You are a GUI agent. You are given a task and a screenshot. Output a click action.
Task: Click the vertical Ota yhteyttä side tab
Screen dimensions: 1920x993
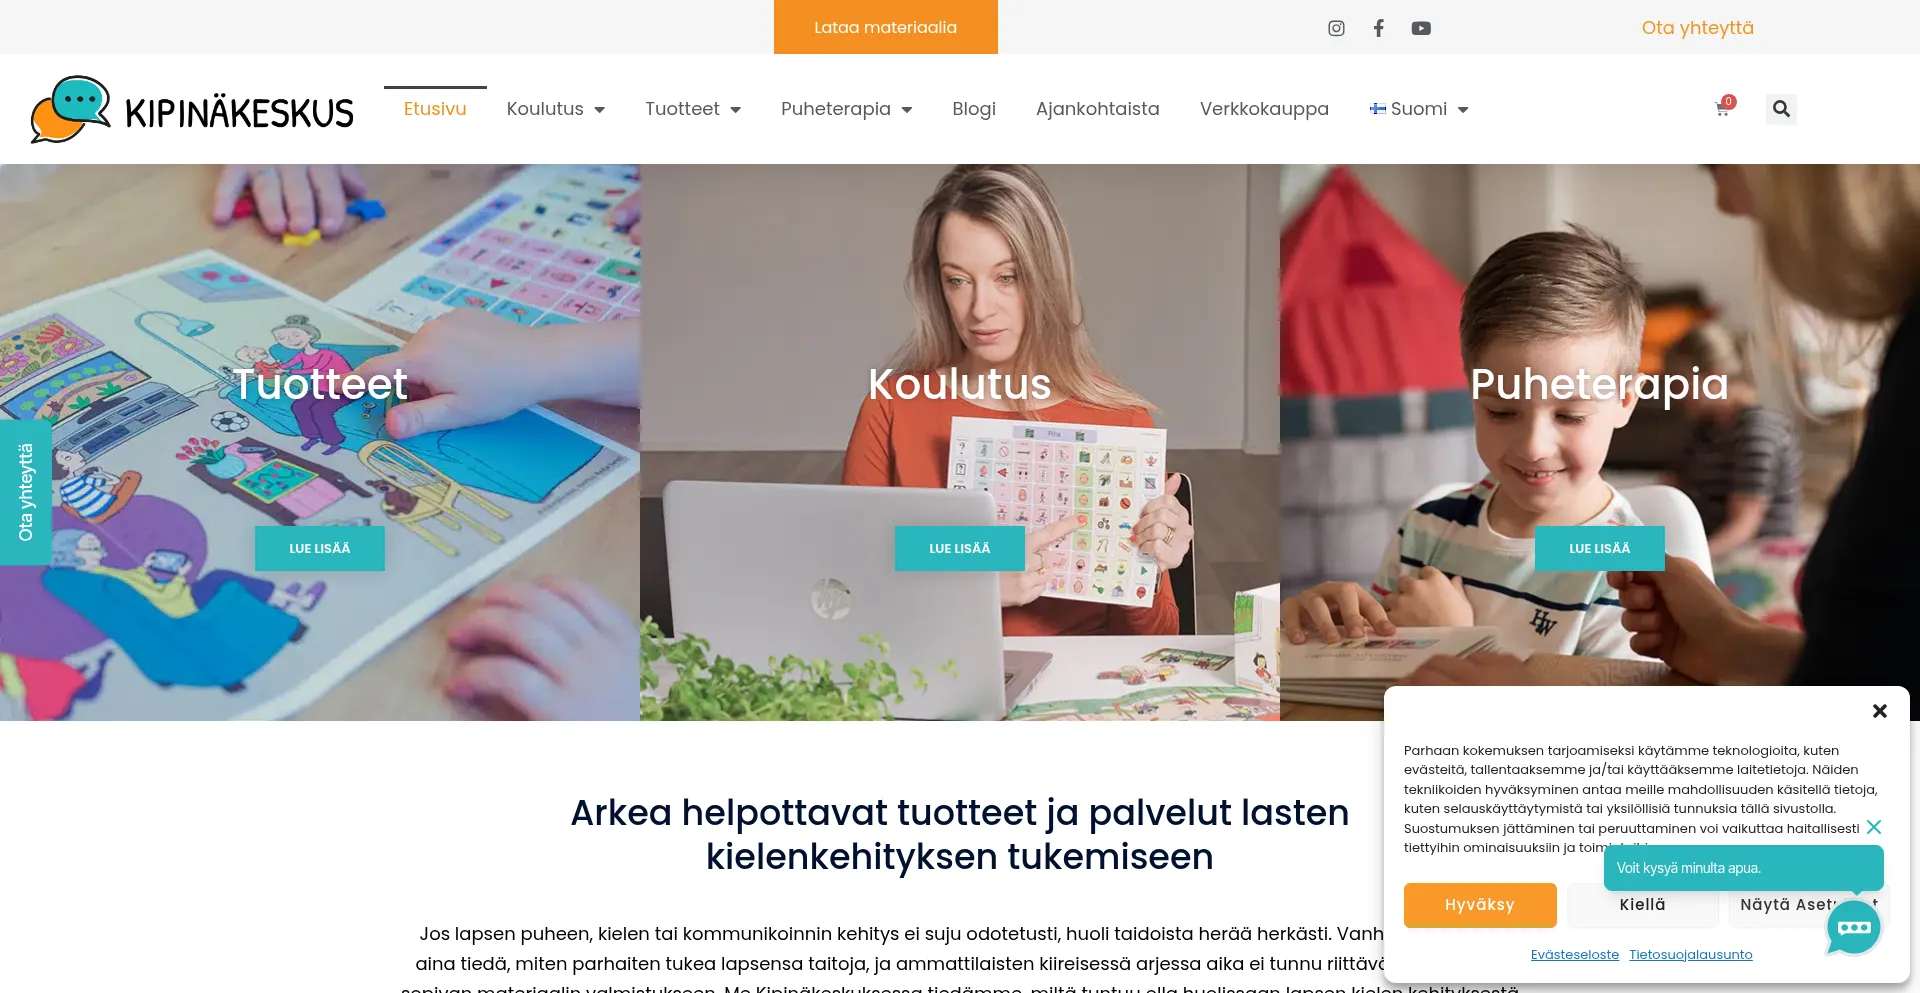[x=25, y=493]
